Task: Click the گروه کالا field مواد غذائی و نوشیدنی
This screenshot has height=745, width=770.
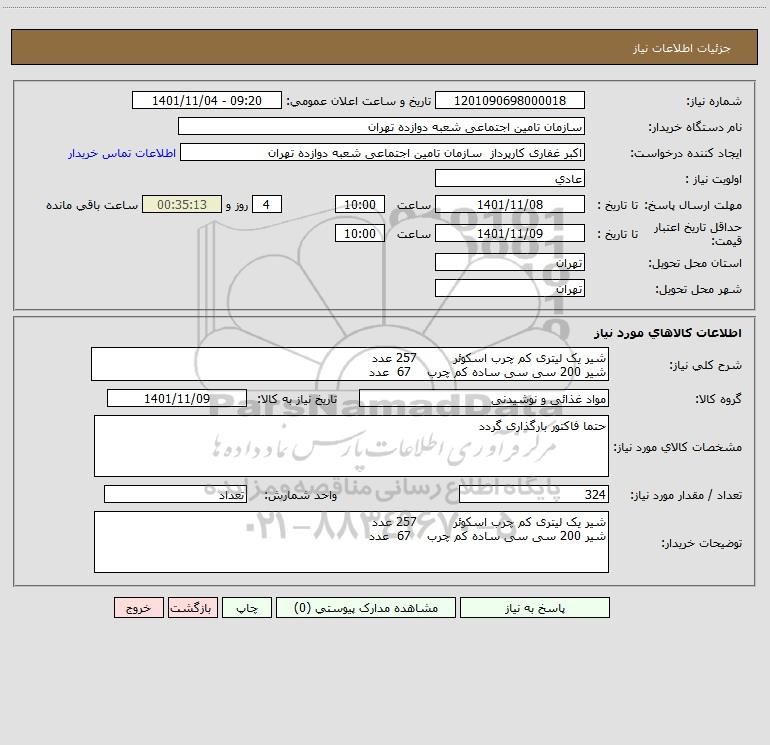Action: pos(484,398)
